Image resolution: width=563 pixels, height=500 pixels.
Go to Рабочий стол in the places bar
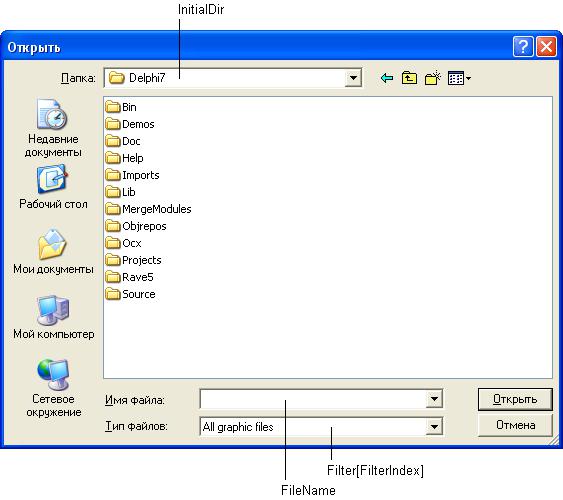click(x=53, y=187)
